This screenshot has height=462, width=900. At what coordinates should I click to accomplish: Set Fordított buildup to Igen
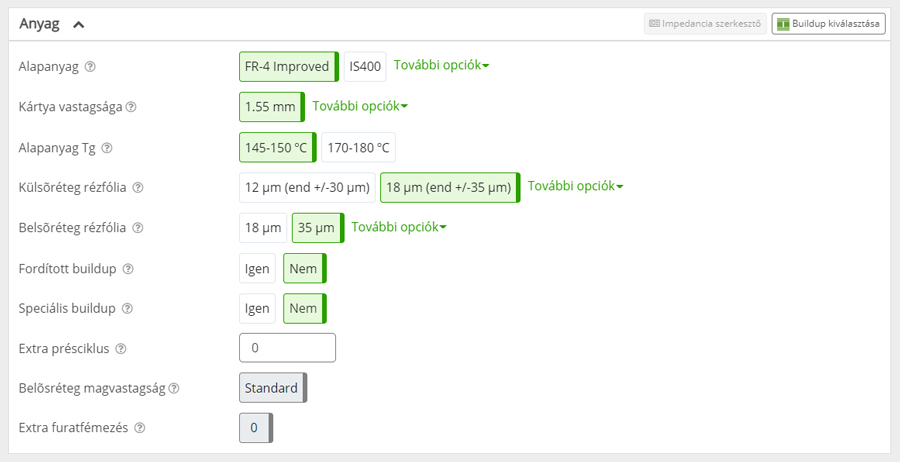click(257, 269)
